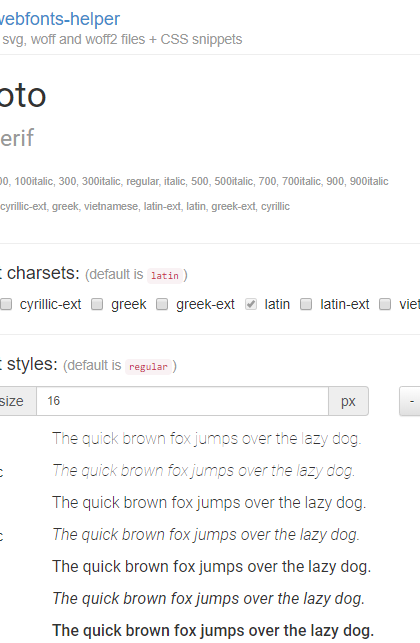Viewport: 420px width, 643px height.
Task: Select the regular weight upright sample sentence
Action: tap(212, 567)
